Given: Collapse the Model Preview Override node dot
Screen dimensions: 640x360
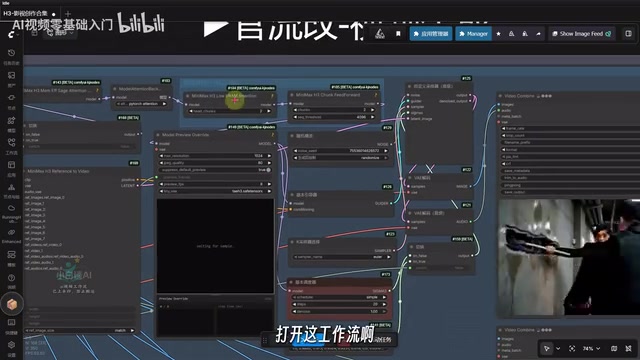Looking at the screenshot, I should [x=158, y=135].
